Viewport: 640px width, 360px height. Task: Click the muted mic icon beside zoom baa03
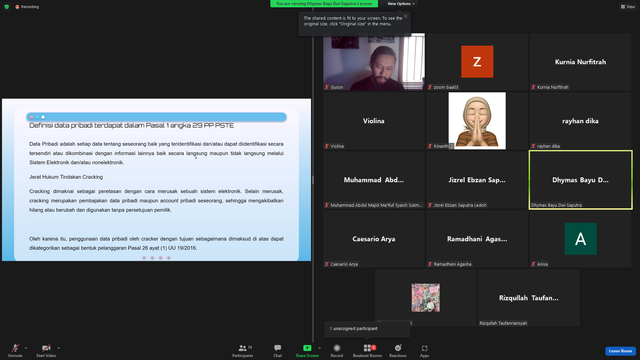click(x=430, y=87)
